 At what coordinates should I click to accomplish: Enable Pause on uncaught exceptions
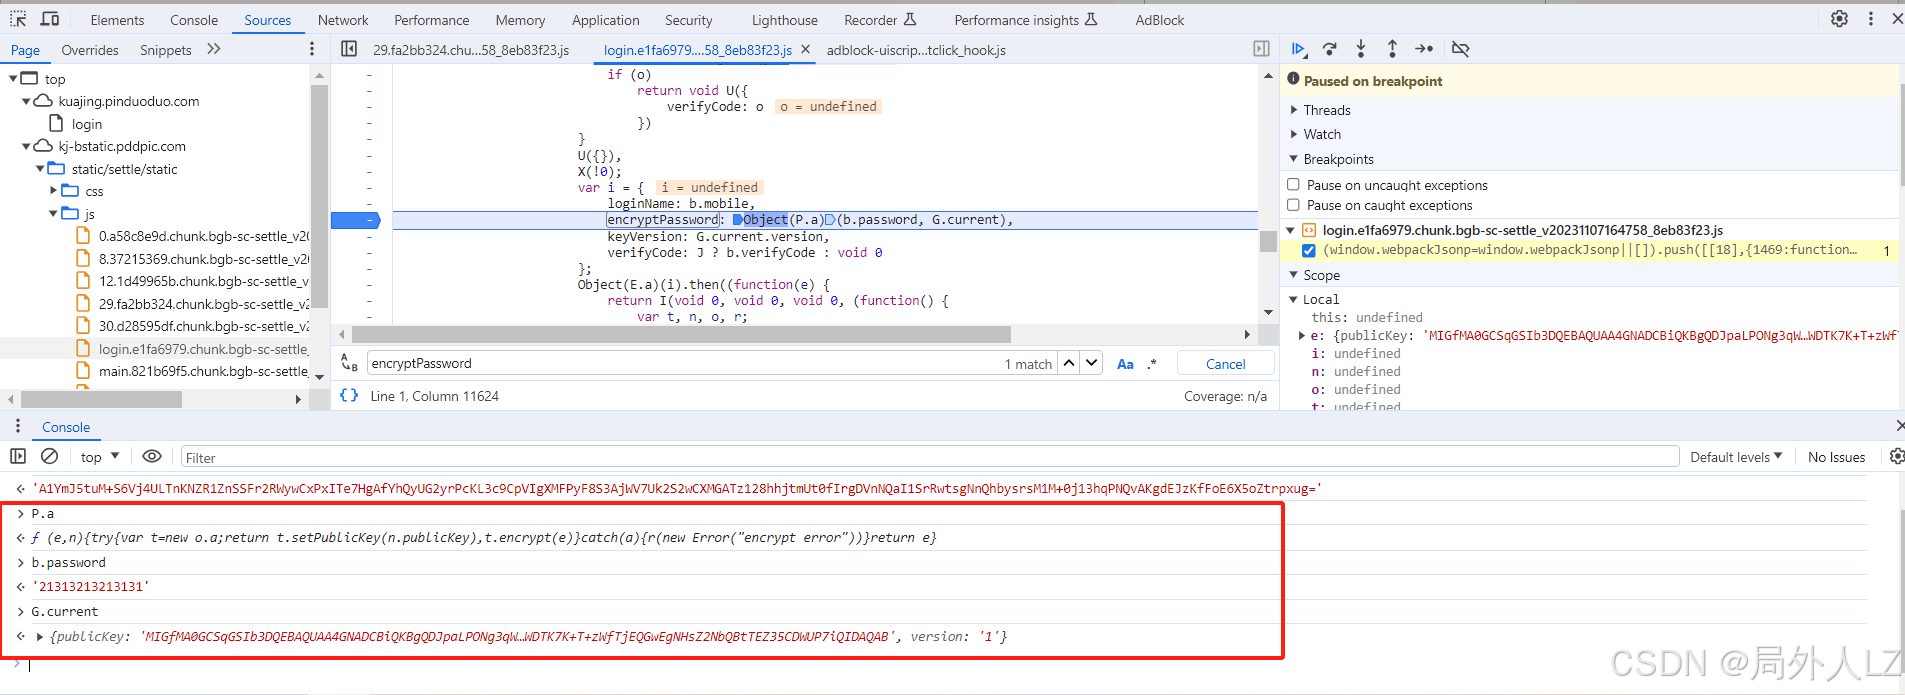(1293, 185)
